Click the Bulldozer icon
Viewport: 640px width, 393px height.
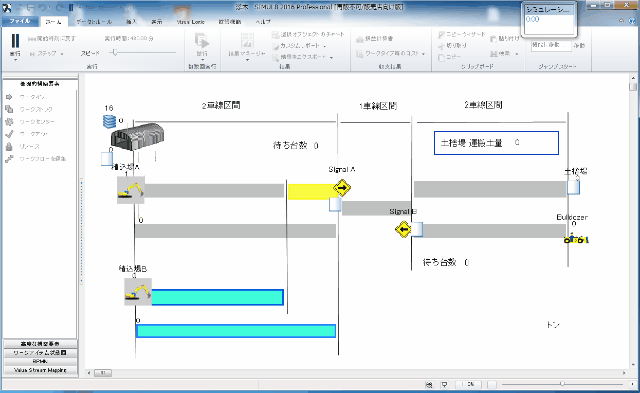point(576,238)
